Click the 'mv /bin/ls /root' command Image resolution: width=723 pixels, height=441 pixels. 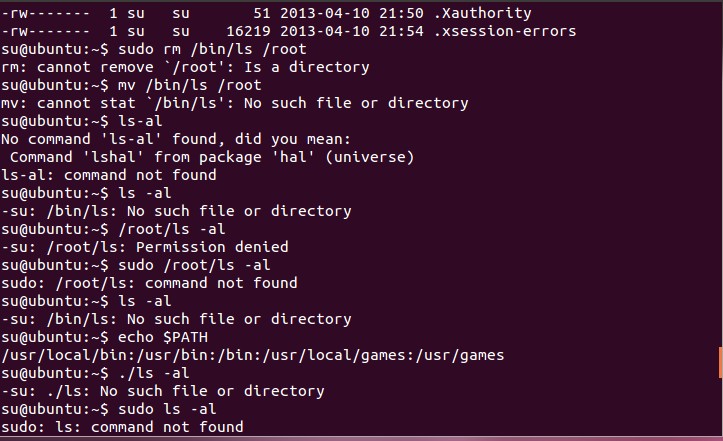[190, 85]
